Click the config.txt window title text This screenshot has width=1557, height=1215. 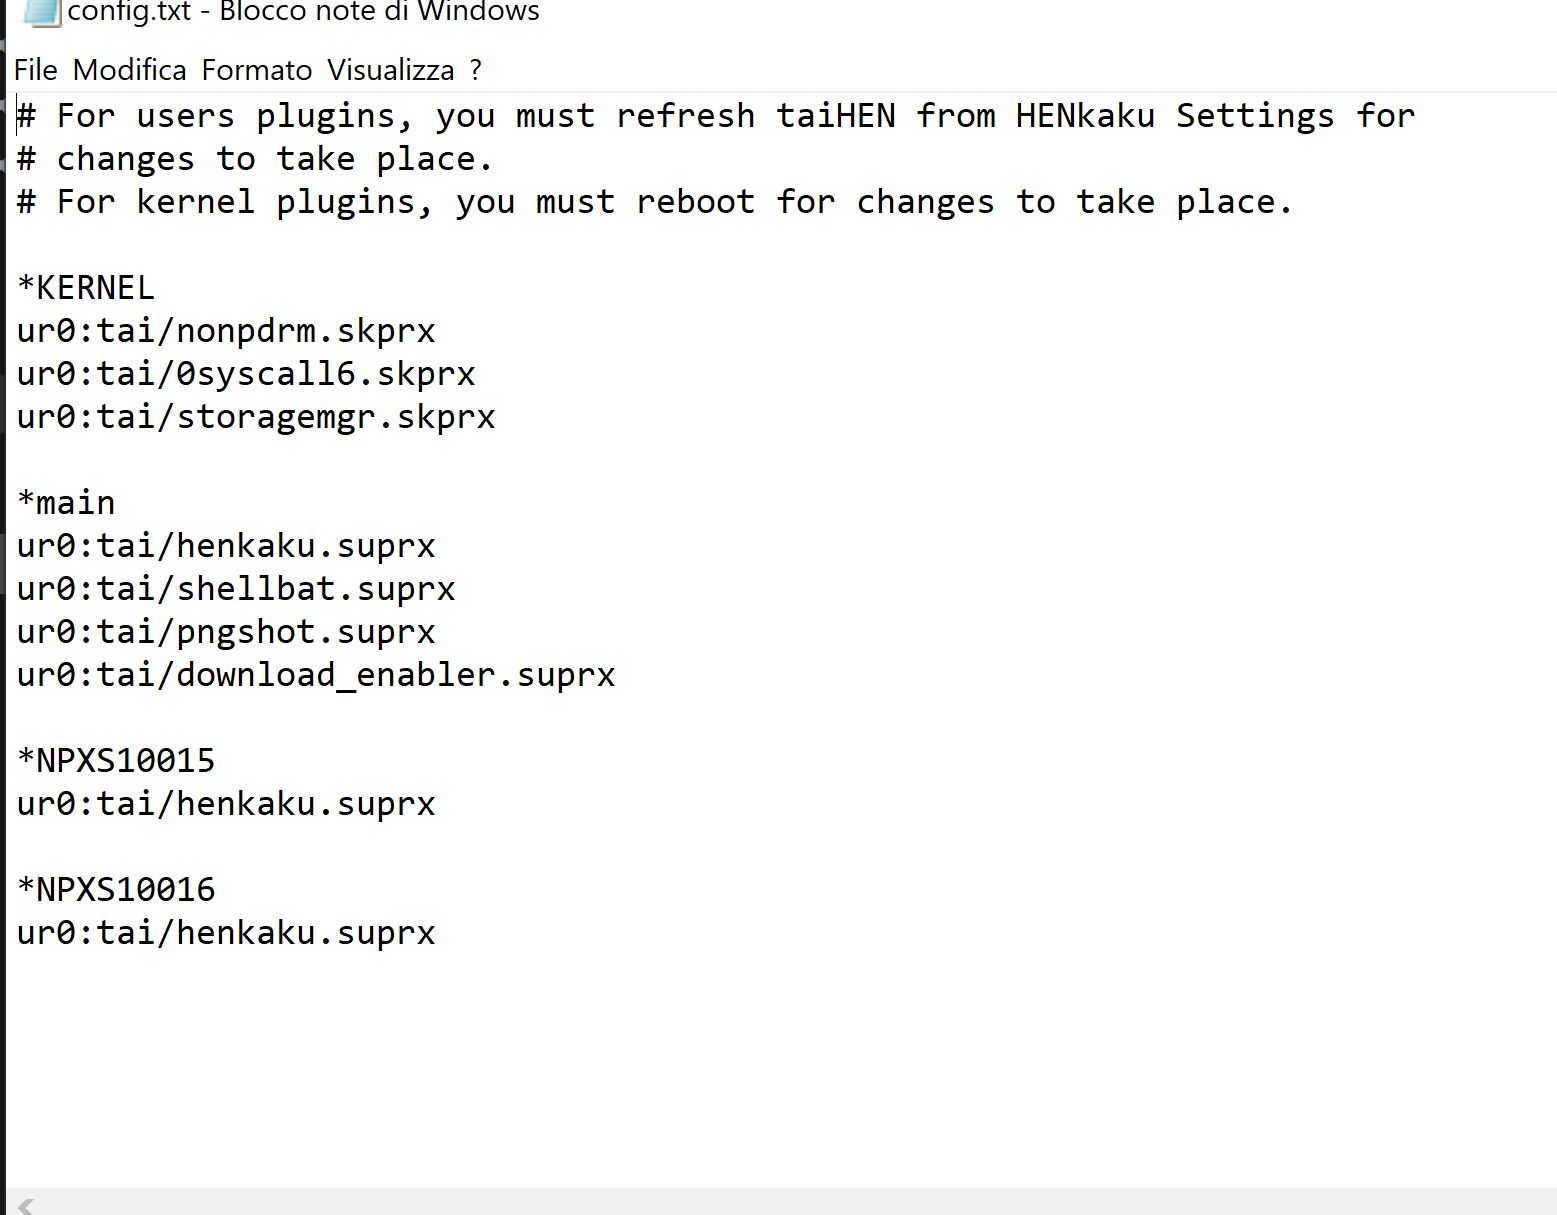click(x=304, y=12)
